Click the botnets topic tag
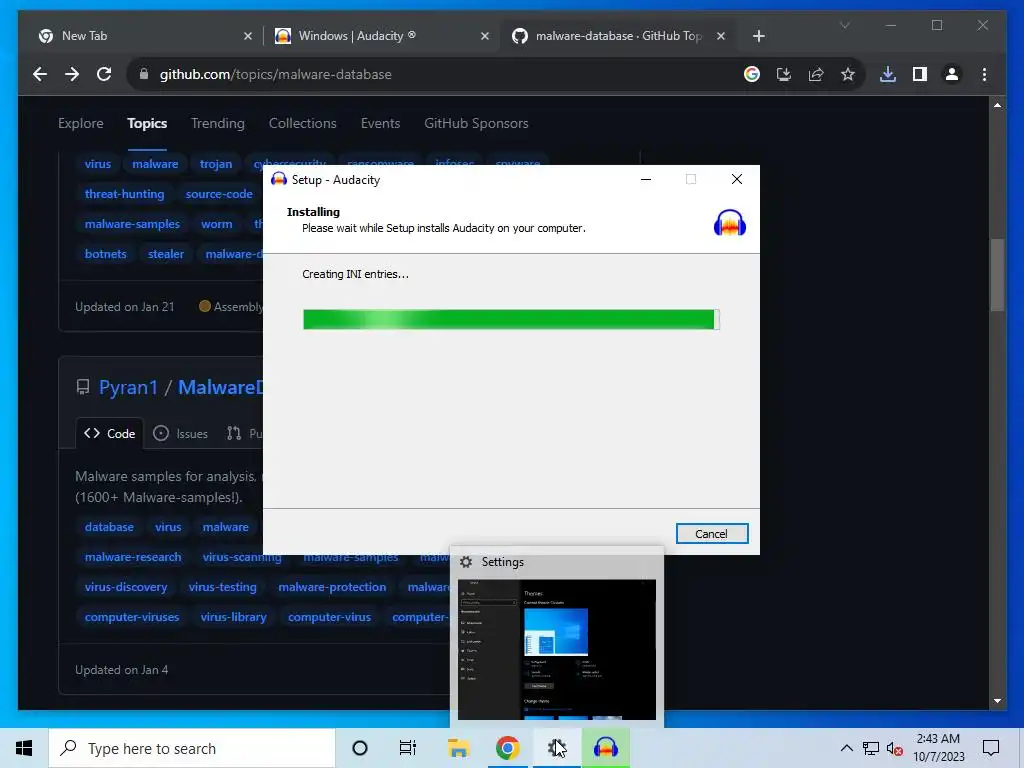This screenshot has width=1024, height=768. click(x=106, y=254)
